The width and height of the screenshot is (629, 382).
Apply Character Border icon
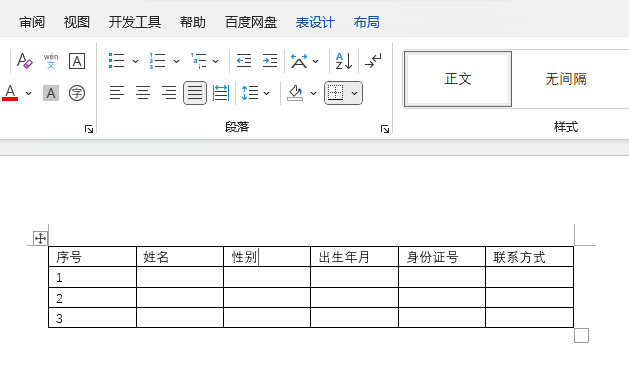pyautogui.click(x=77, y=61)
